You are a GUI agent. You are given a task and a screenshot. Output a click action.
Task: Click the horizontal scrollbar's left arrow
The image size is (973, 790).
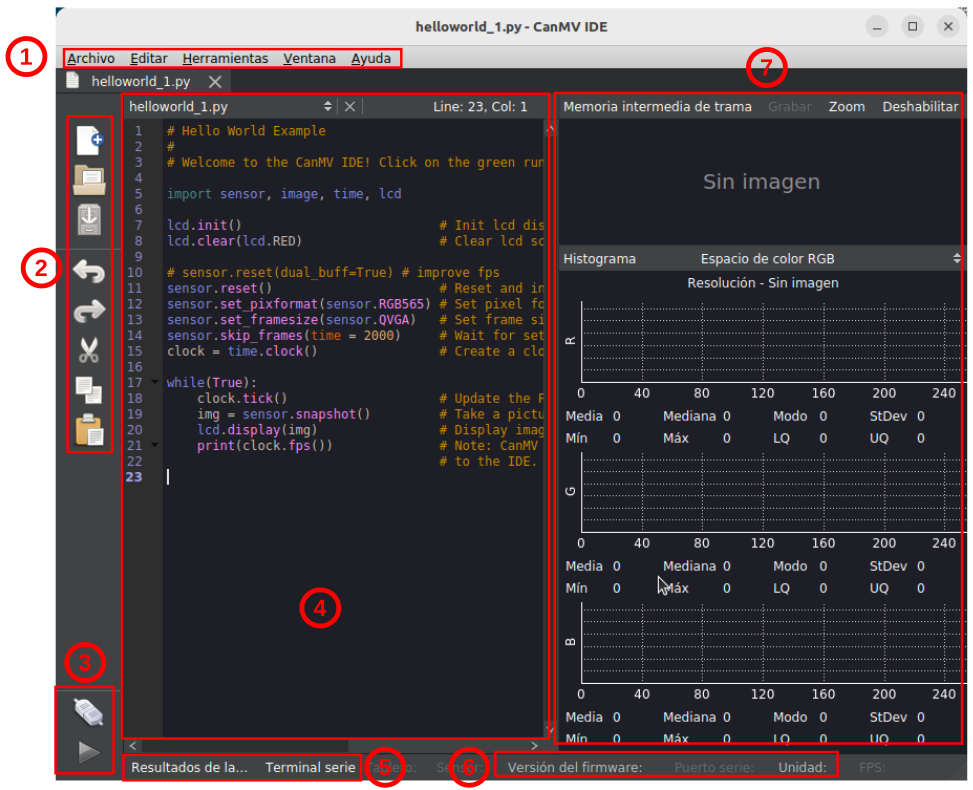tap(133, 745)
